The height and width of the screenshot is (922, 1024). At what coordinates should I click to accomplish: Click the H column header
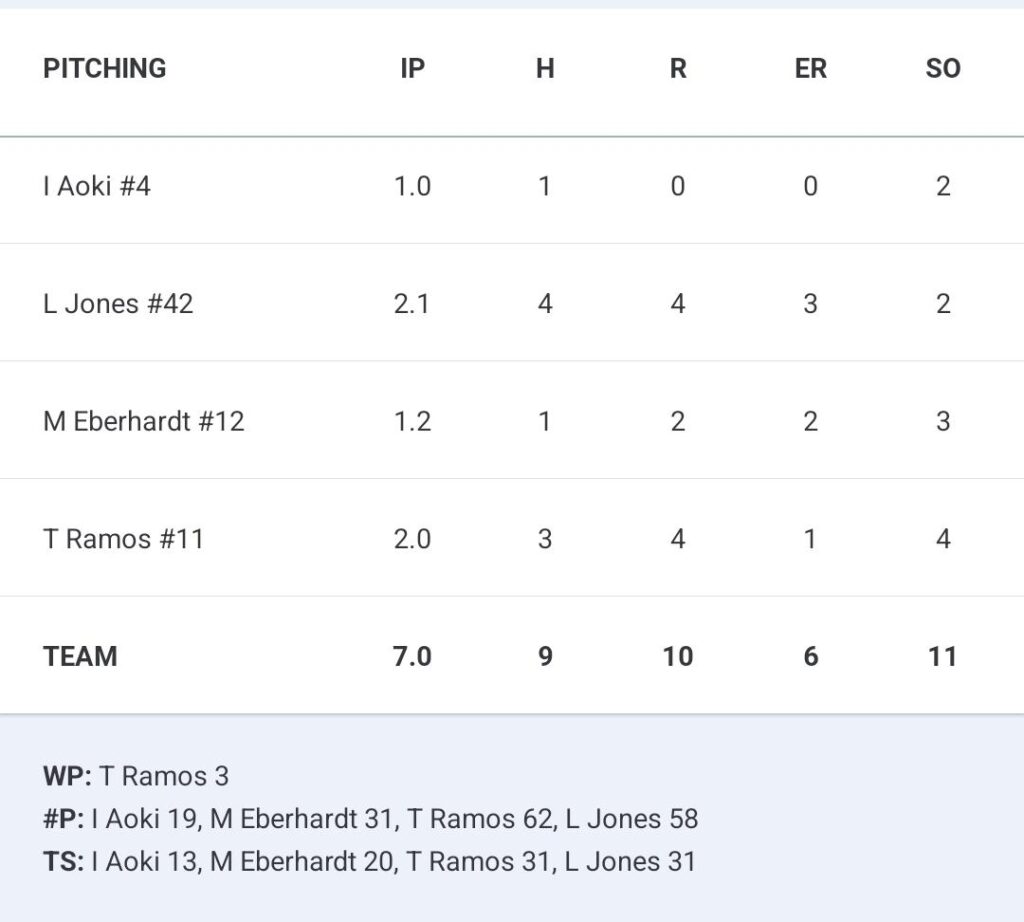[x=545, y=69]
